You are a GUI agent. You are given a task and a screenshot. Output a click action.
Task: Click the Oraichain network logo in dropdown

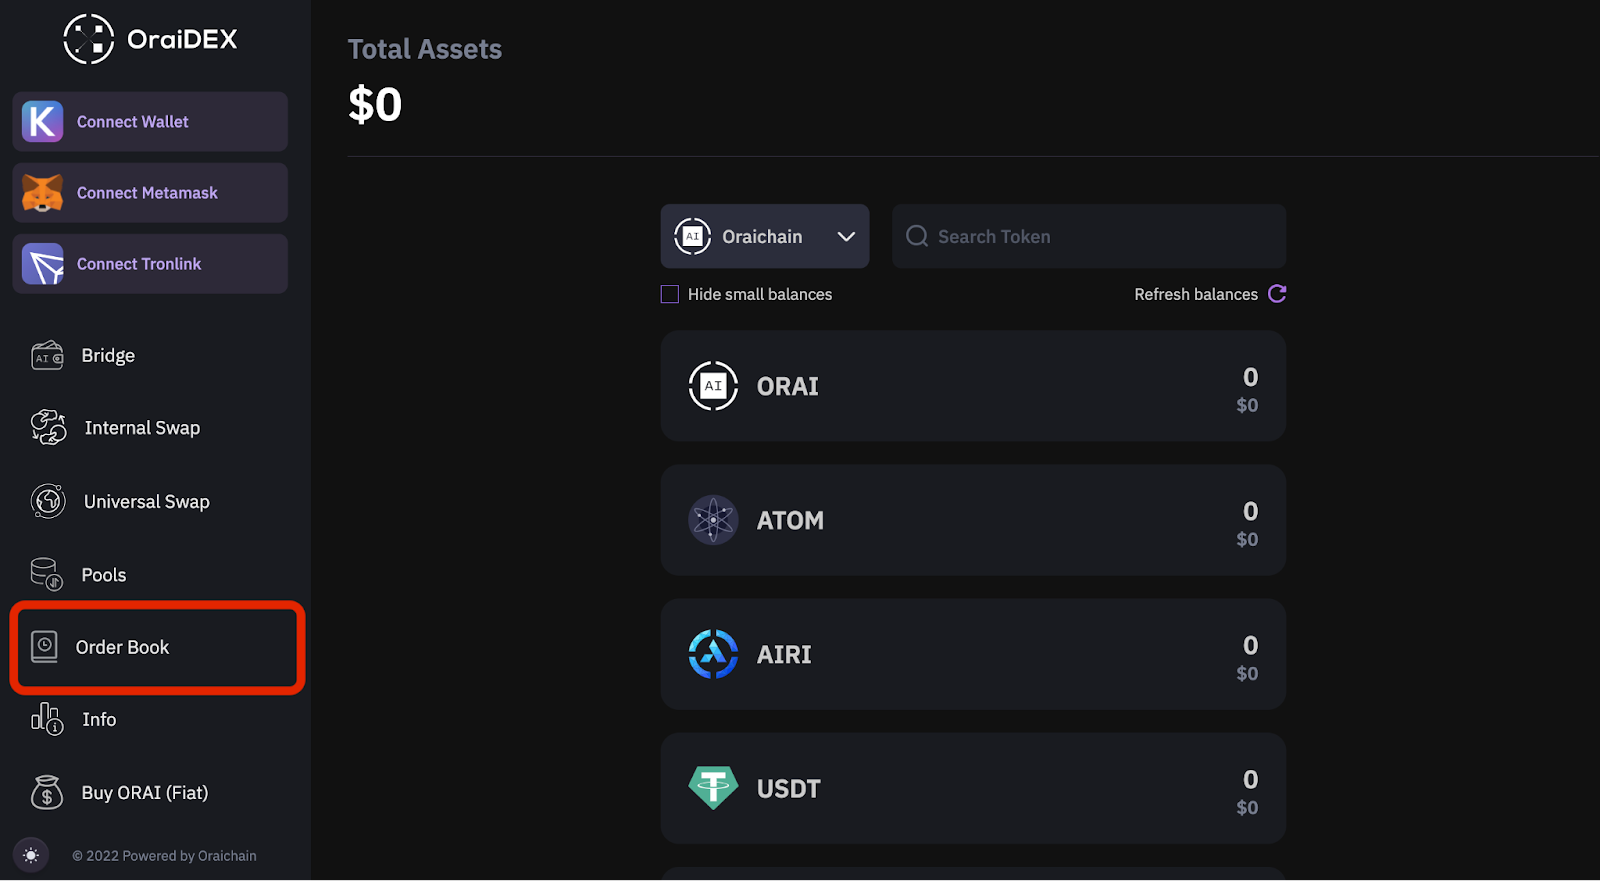coord(692,236)
